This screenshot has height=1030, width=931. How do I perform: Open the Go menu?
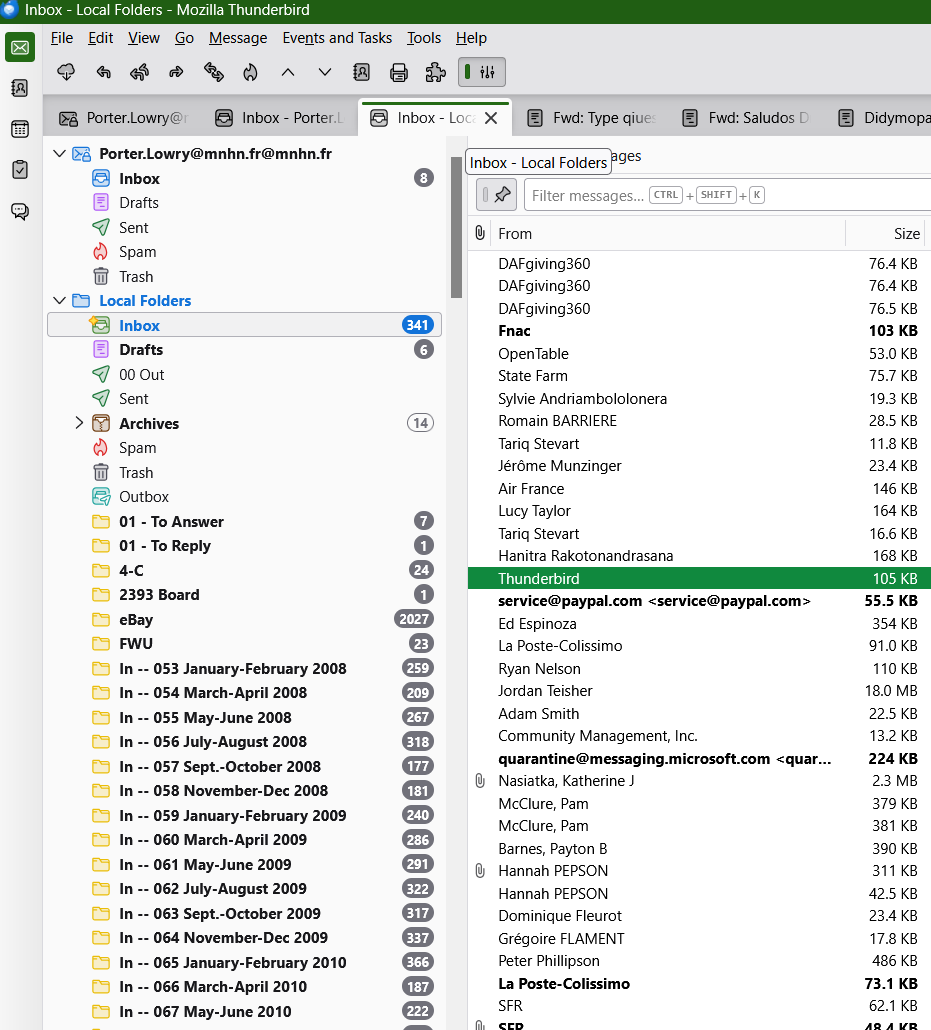(x=184, y=38)
